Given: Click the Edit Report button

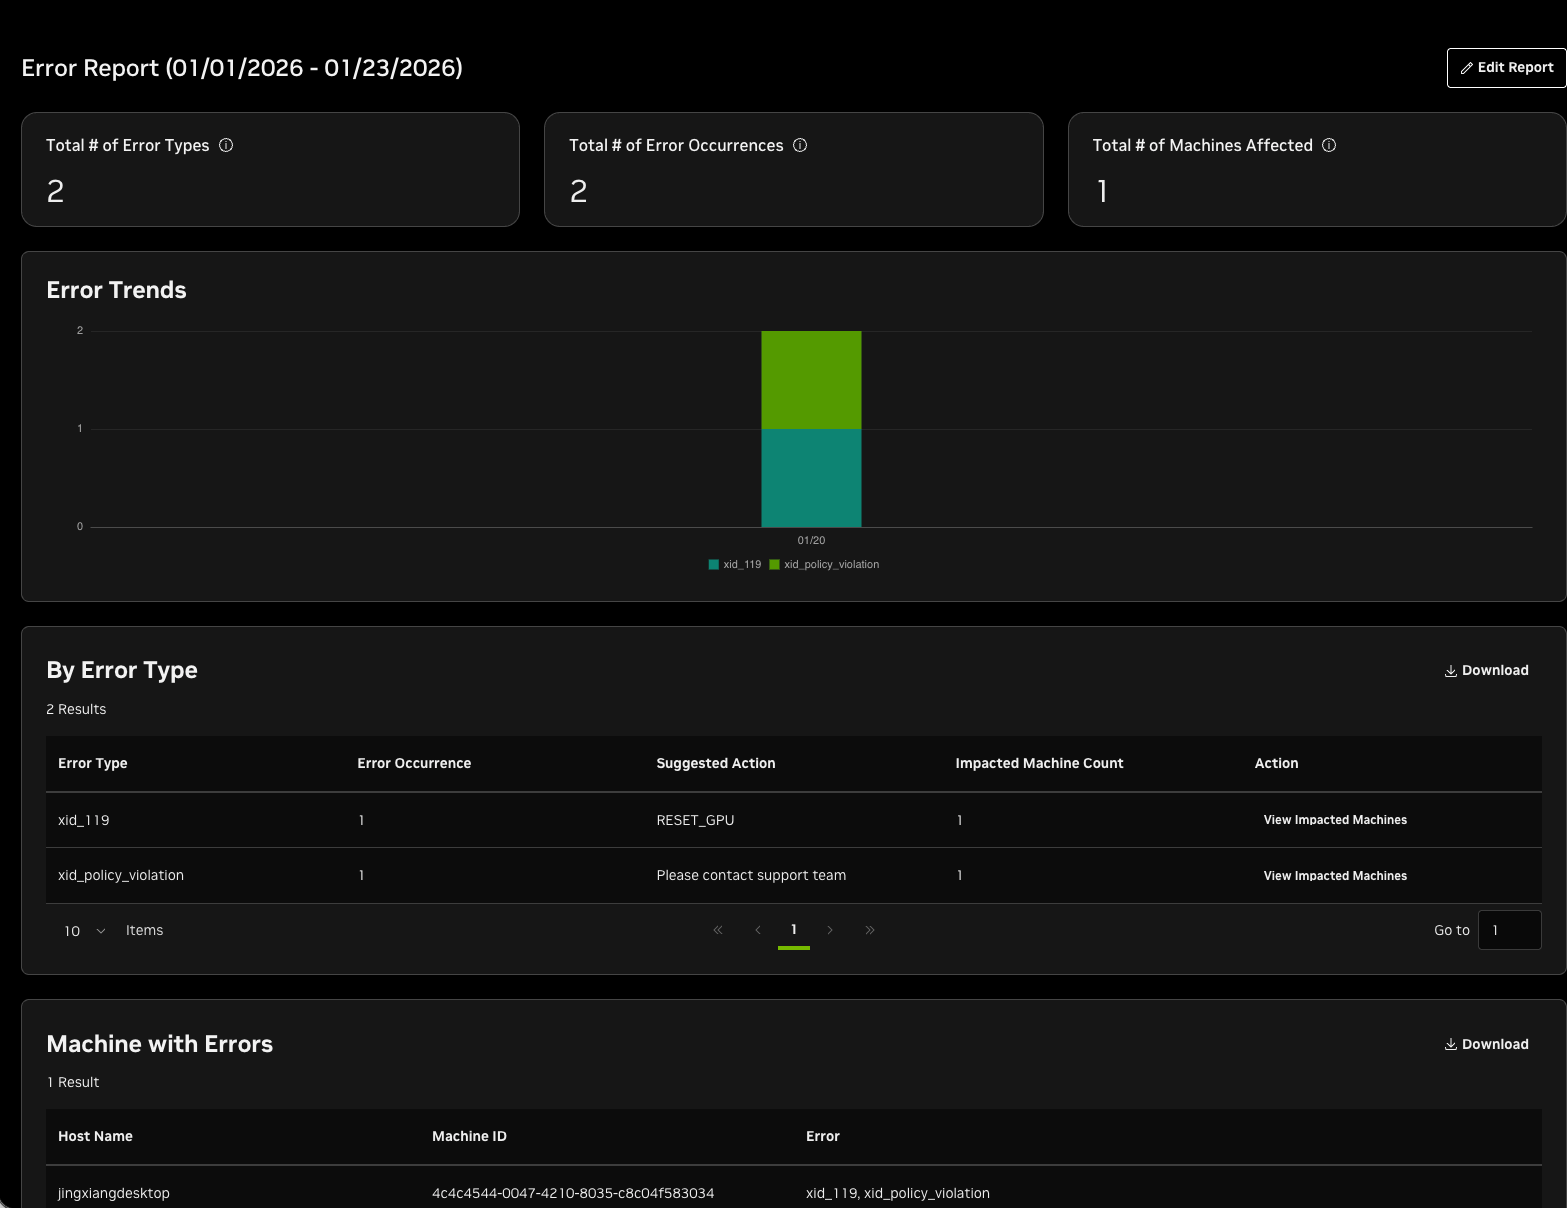Looking at the screenshot, I should 1506,68.
